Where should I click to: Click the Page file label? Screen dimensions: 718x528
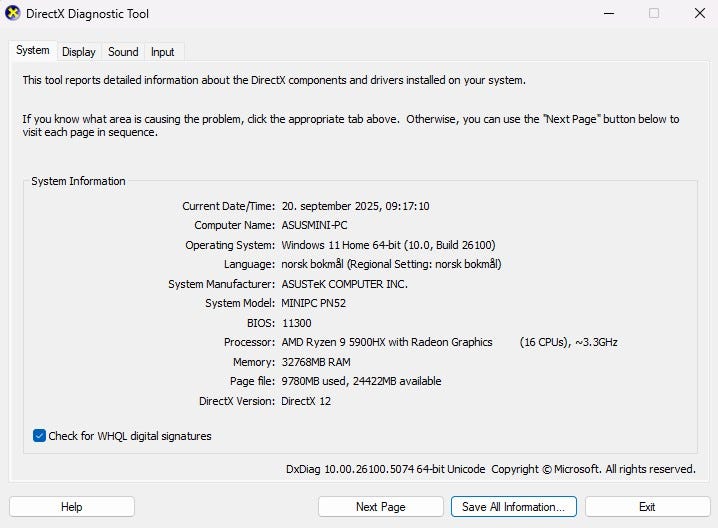click(x=252, y=381)
